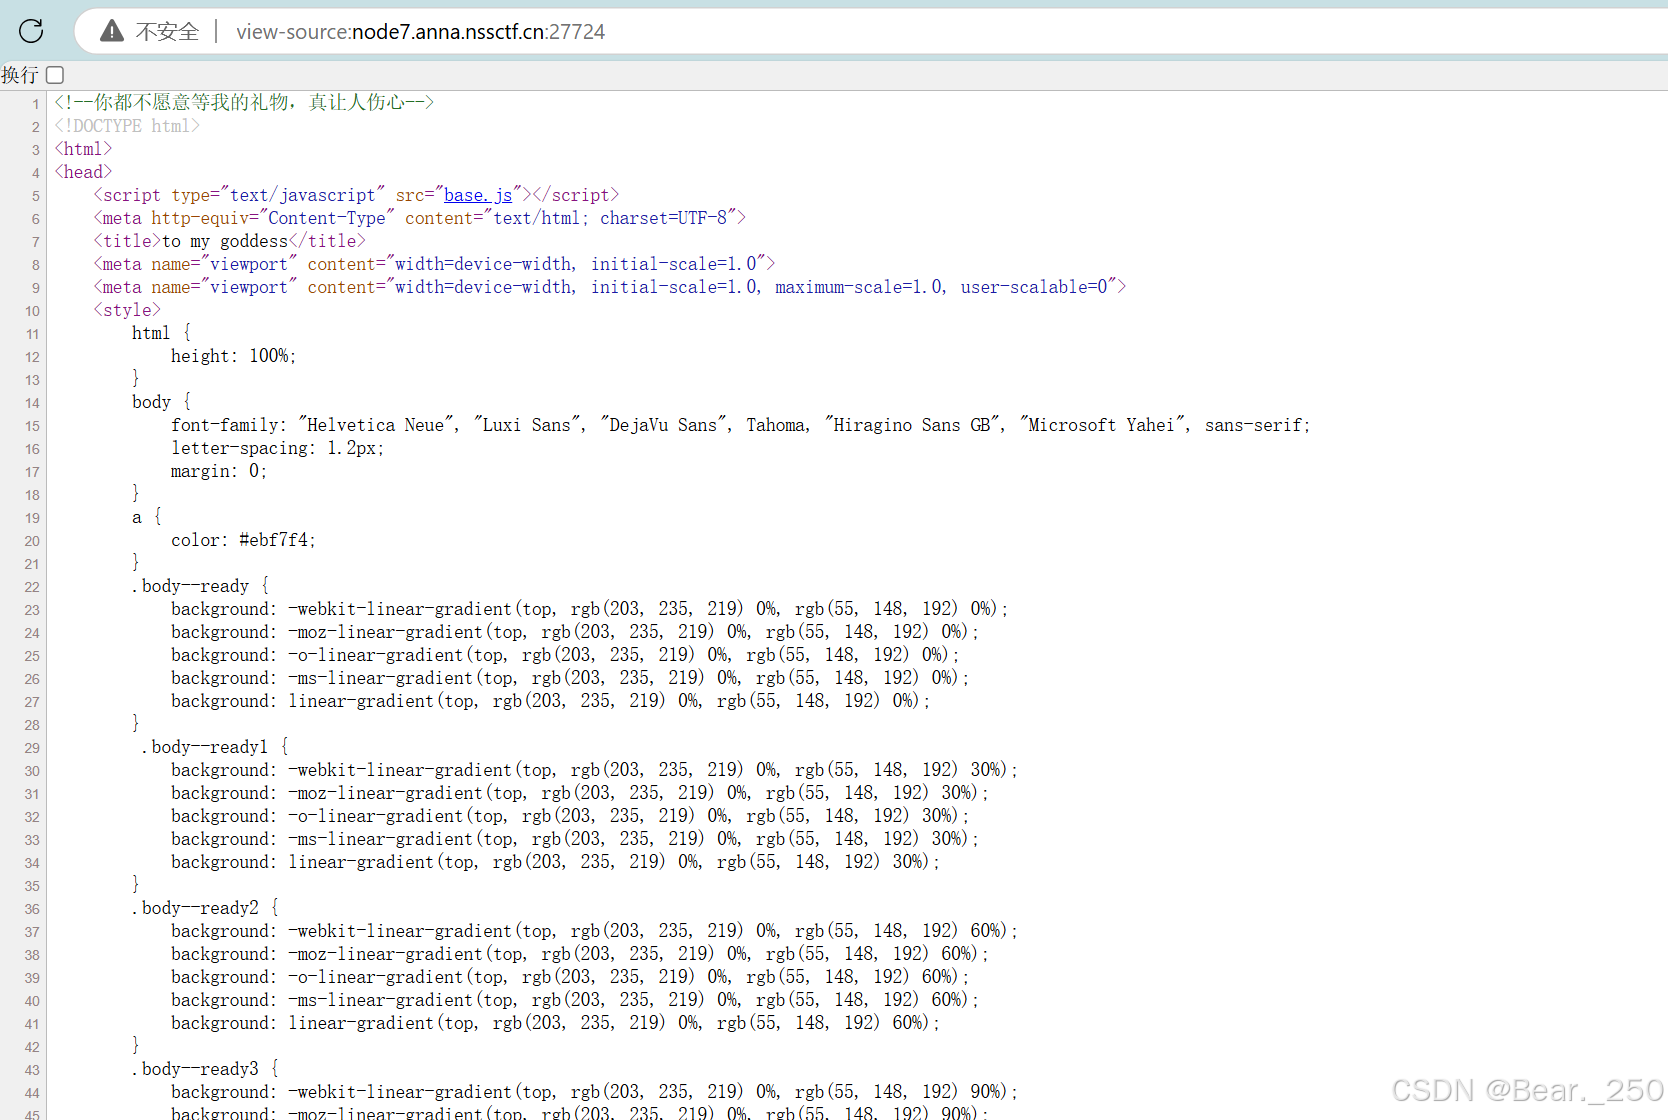Enable the 换行 line-wrap checkbox
This screenshot has width=1668, height=1120.
[x=55, y=75]
